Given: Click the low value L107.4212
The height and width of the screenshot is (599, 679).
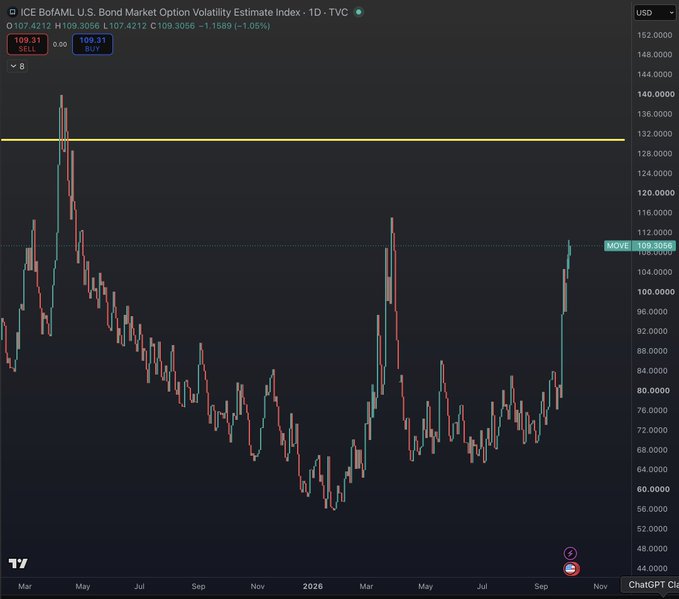Looking at the screenshot, I should [x=125, y=26].
